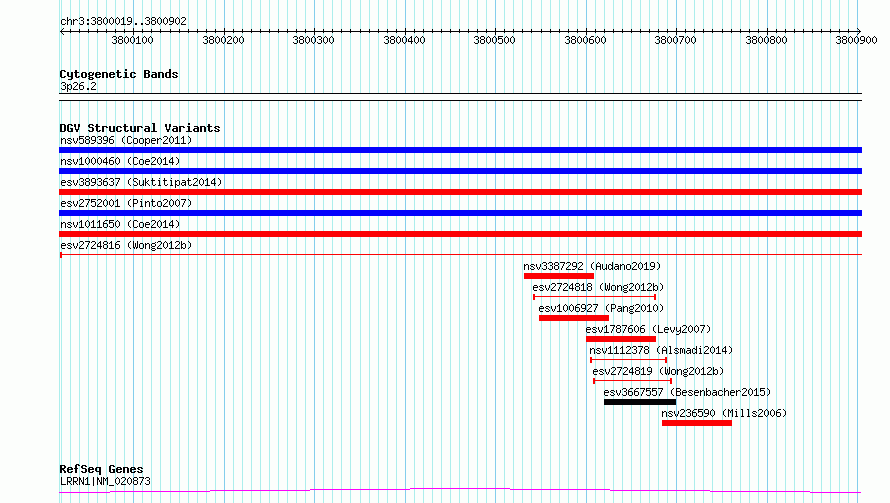Click ruler position 3800900
The width and height of the screenshot is (890, 503).
pos(857,40)
